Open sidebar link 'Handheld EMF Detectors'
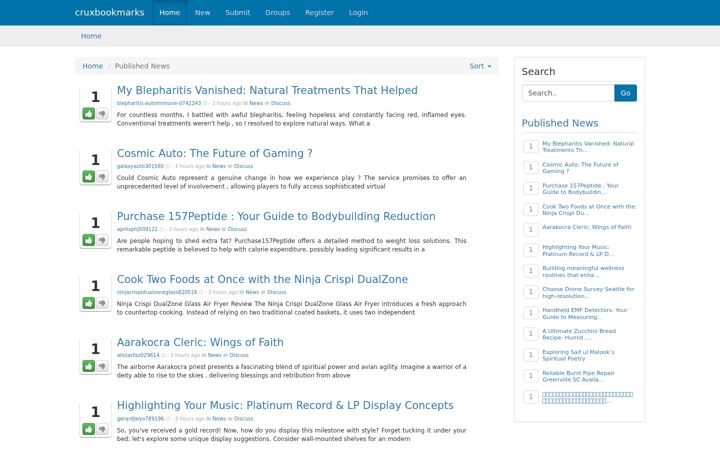Screen dimensions: 720x450 (585, 314)
